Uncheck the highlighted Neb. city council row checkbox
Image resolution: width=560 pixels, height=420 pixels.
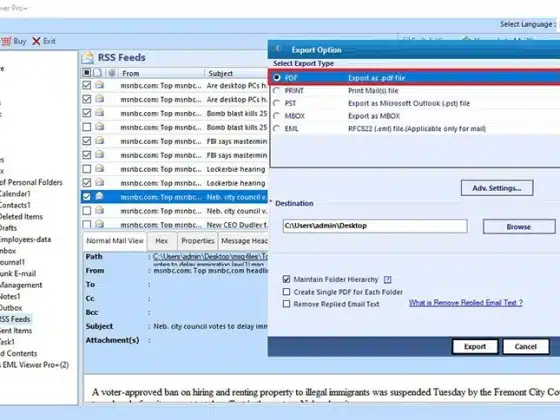[x=86, y=197]
